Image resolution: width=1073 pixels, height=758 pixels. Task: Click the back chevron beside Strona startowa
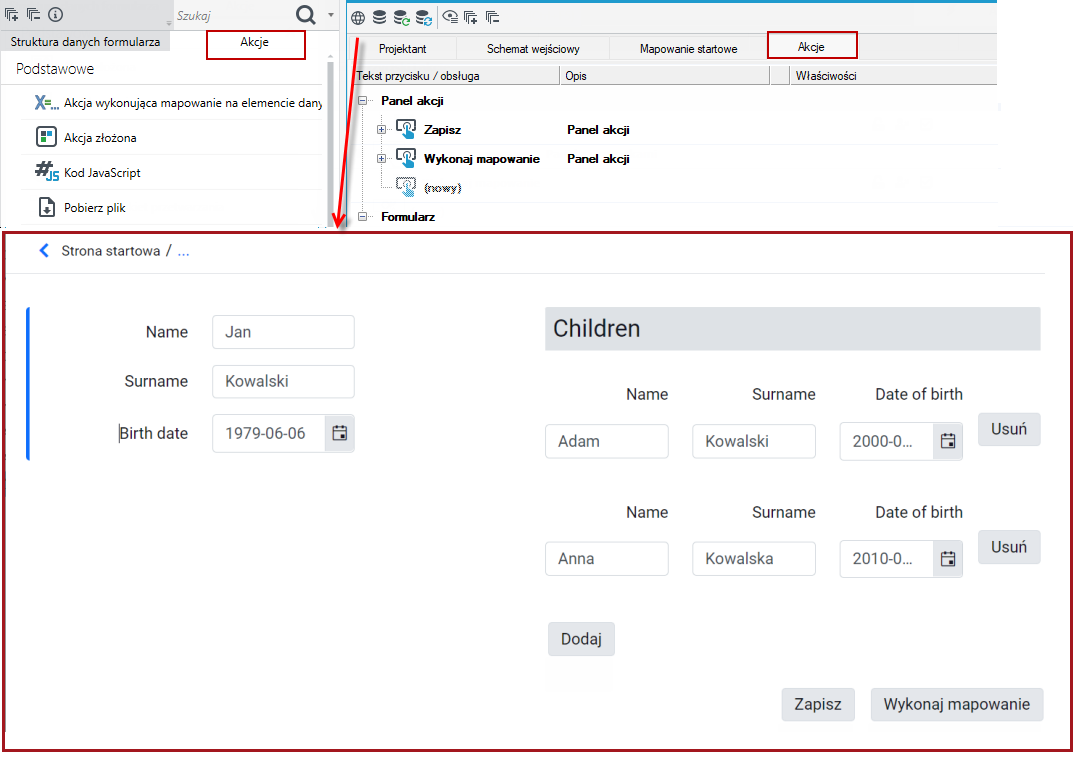tap(44, 251)
